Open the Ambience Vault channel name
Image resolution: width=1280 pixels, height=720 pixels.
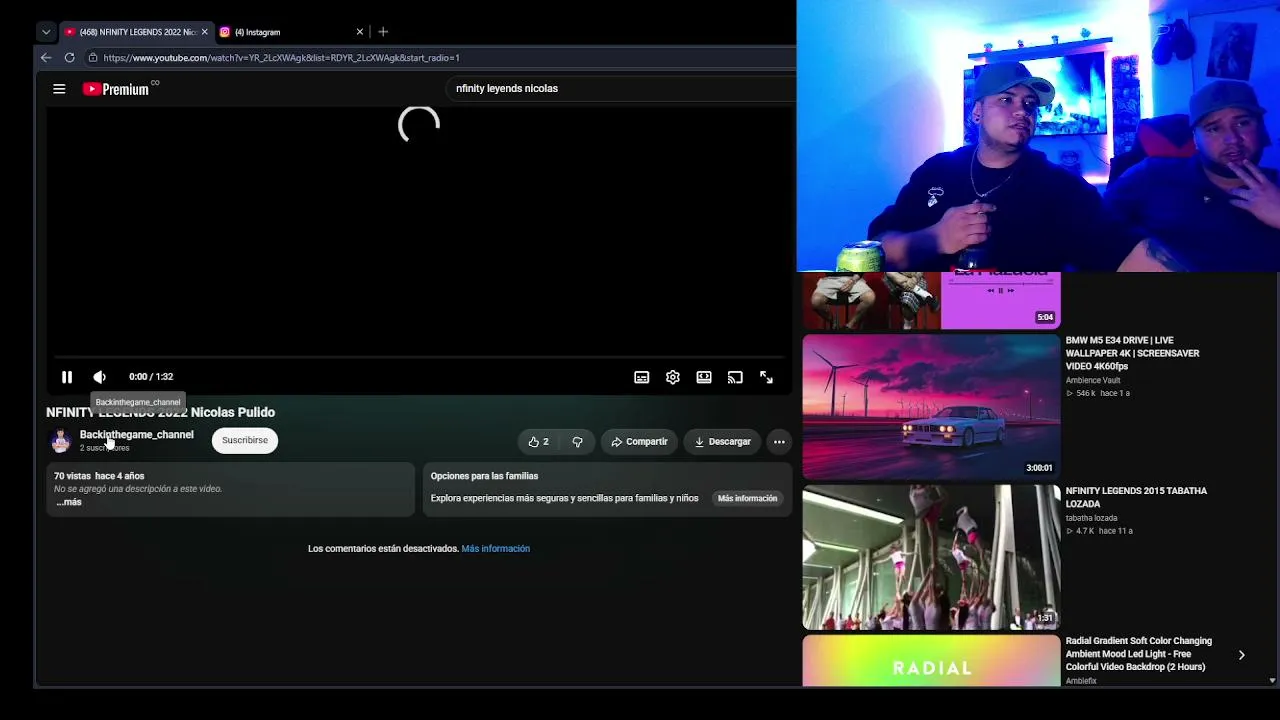coord(1093,380)
